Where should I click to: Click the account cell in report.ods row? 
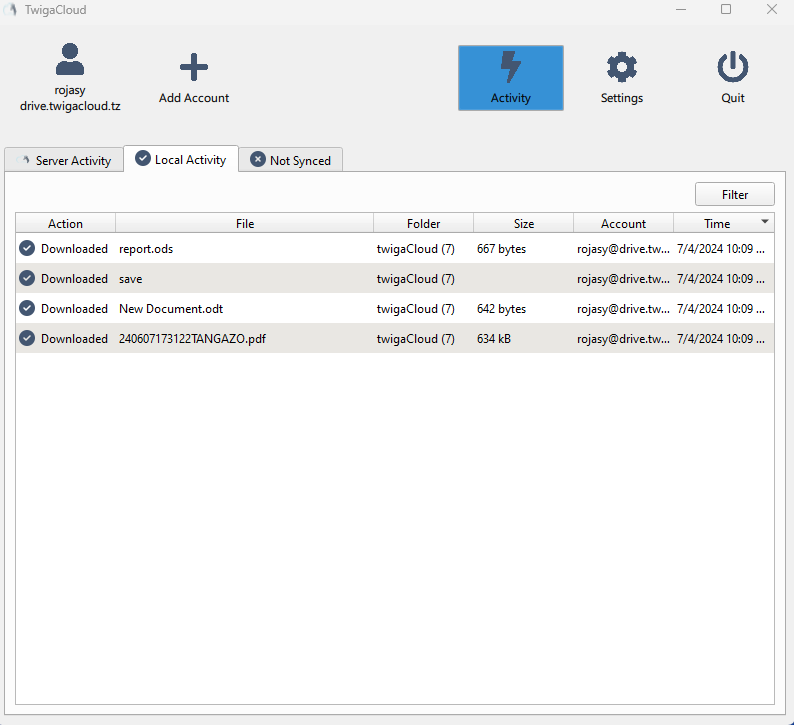click(x=623, y=249)
